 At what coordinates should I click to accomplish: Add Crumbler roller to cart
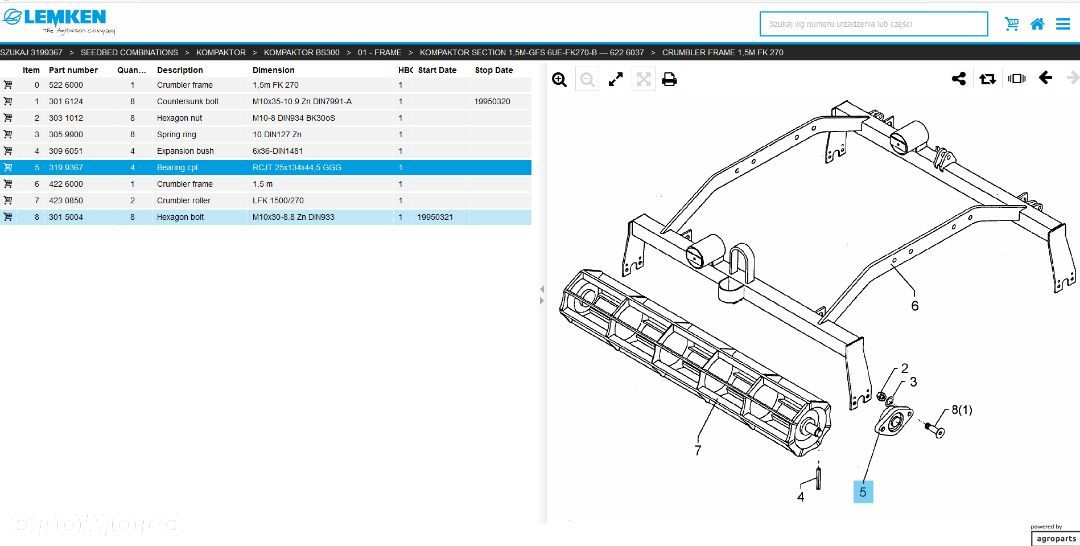click(8, 200)
